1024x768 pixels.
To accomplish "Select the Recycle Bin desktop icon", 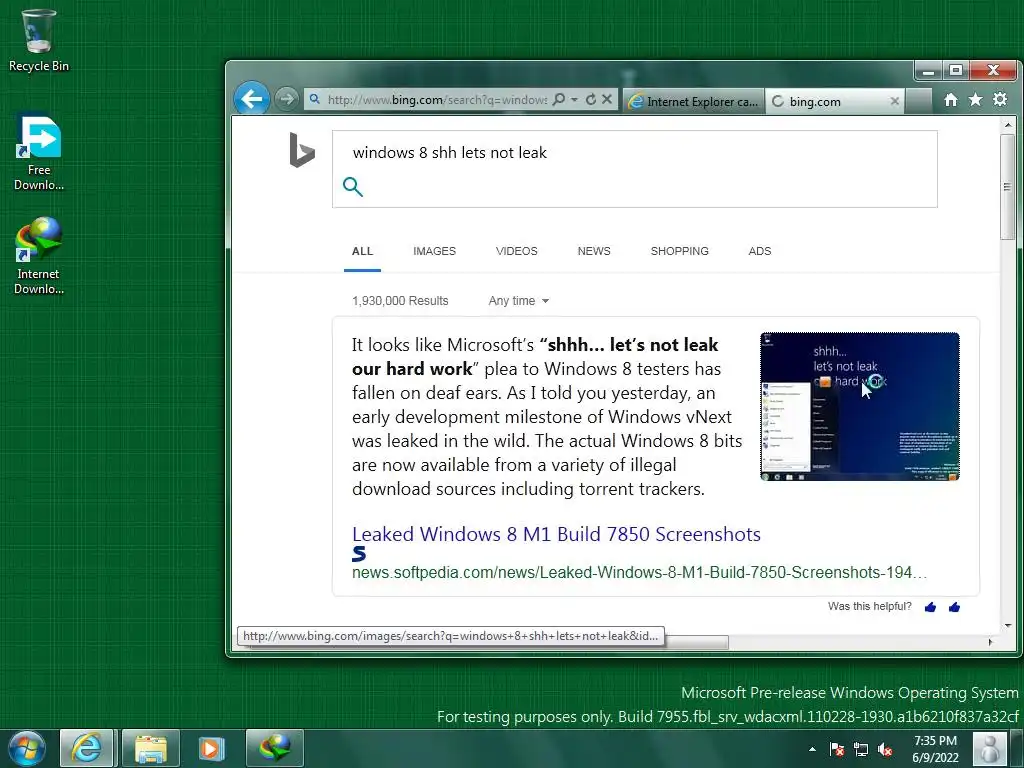I will [x=39, y=40].
